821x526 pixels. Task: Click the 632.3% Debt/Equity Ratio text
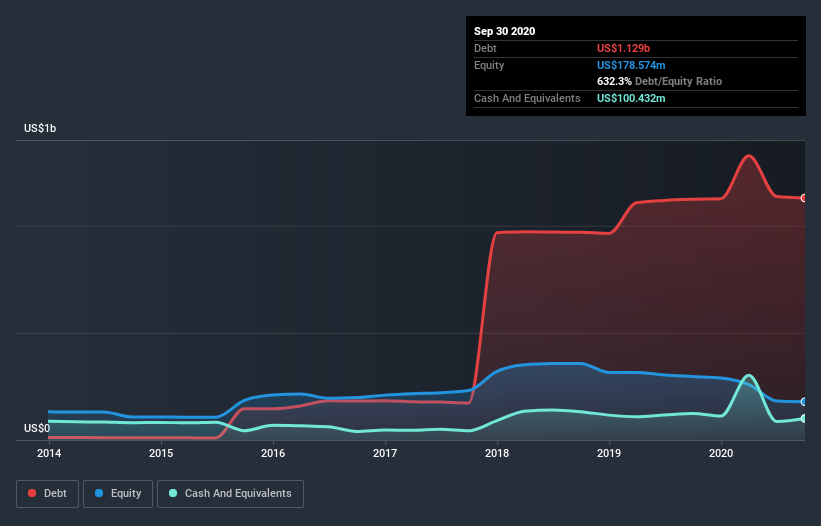(x=659, y=81)
